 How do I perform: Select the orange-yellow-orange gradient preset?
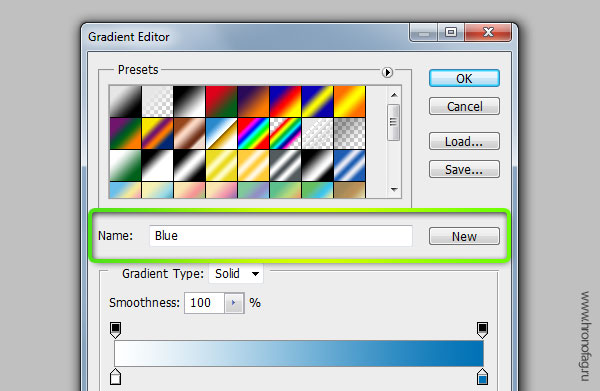[349, 101]
